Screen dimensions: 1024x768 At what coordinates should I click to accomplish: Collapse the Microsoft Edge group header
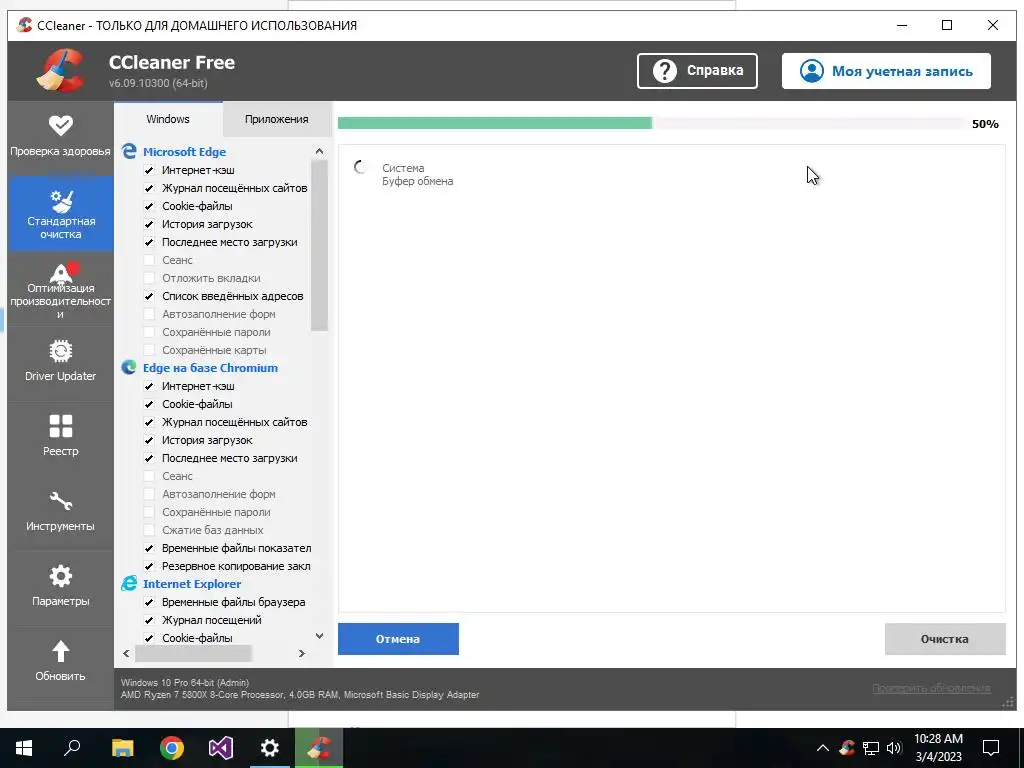[x=184, y=152]
